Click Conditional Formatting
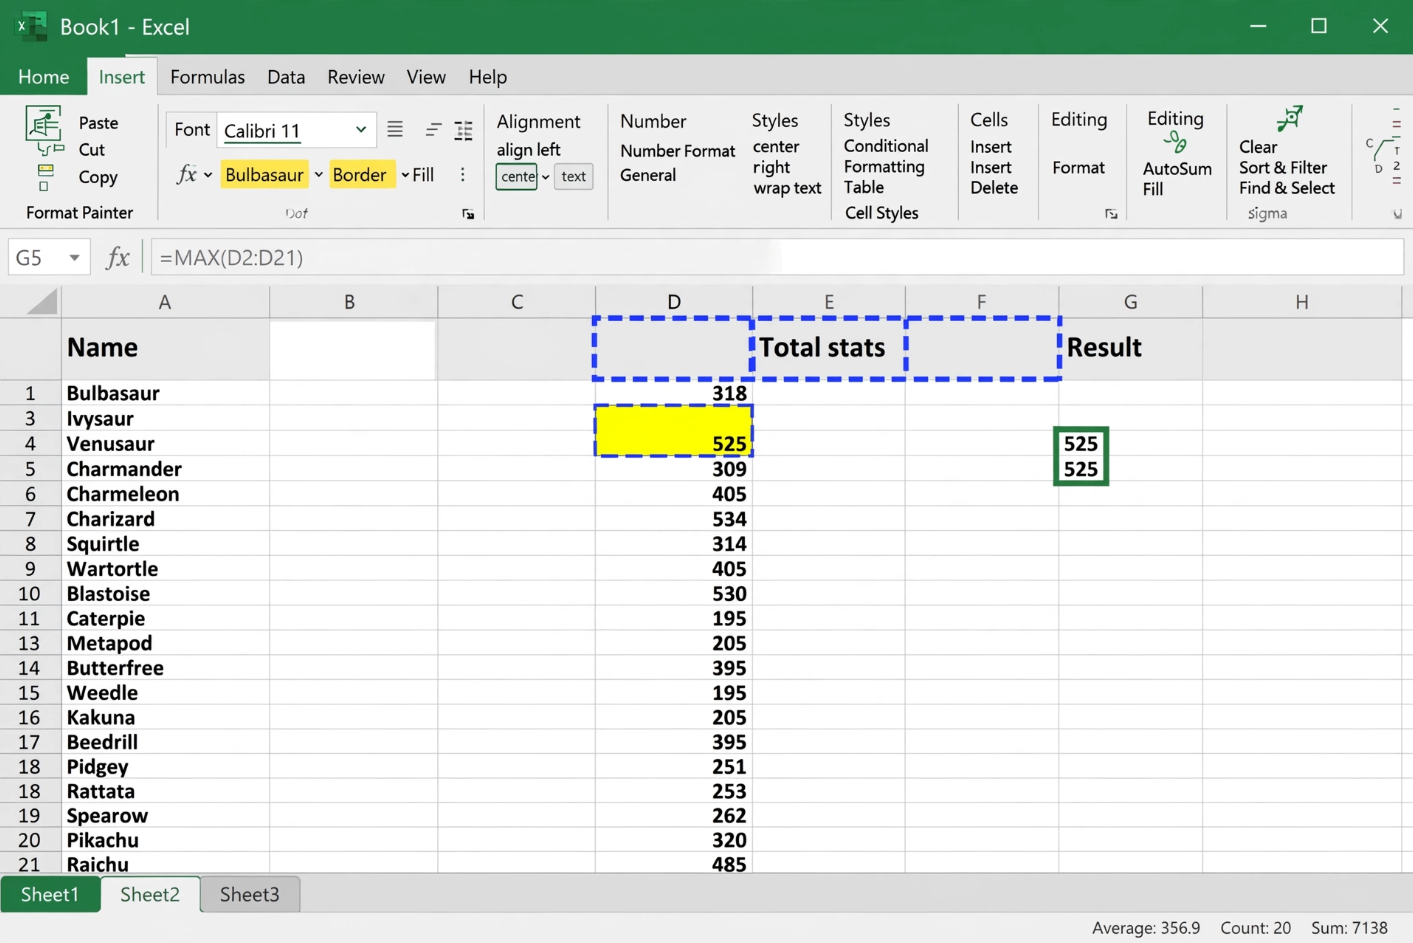The width and height of the screenshot is (1413, 943). point(885,156)
